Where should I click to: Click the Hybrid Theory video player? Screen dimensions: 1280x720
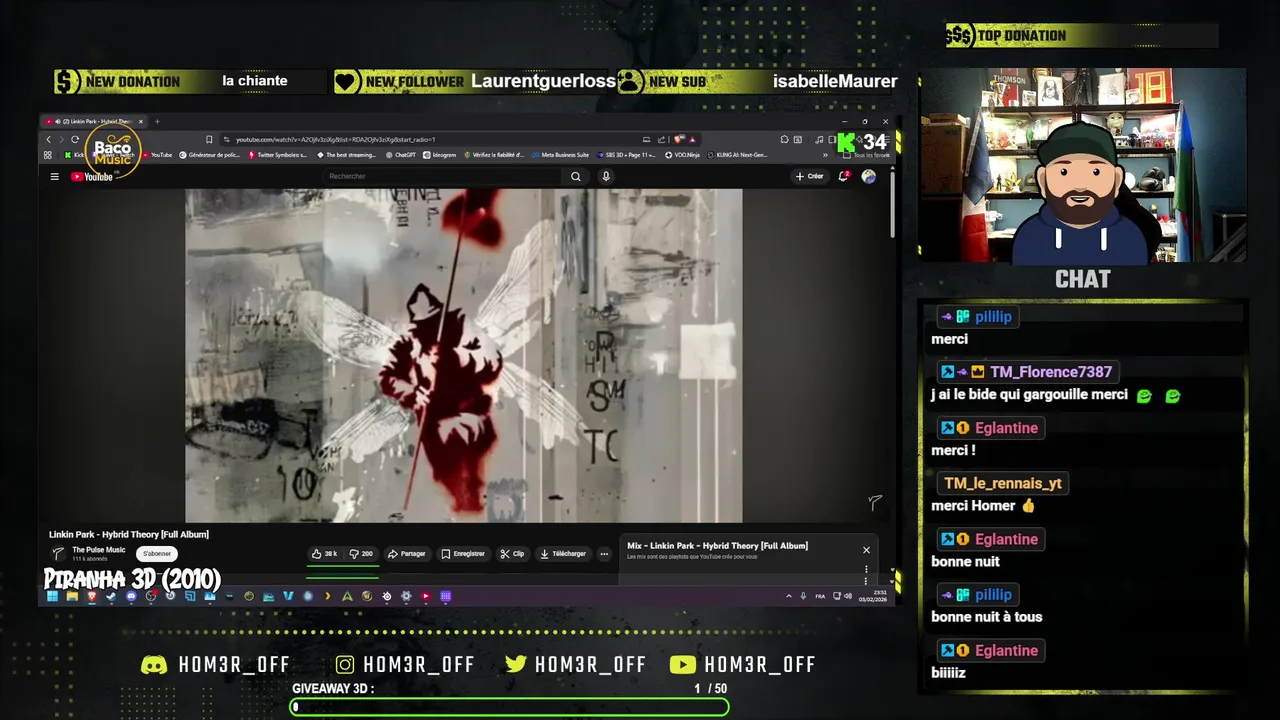[463, 355]
